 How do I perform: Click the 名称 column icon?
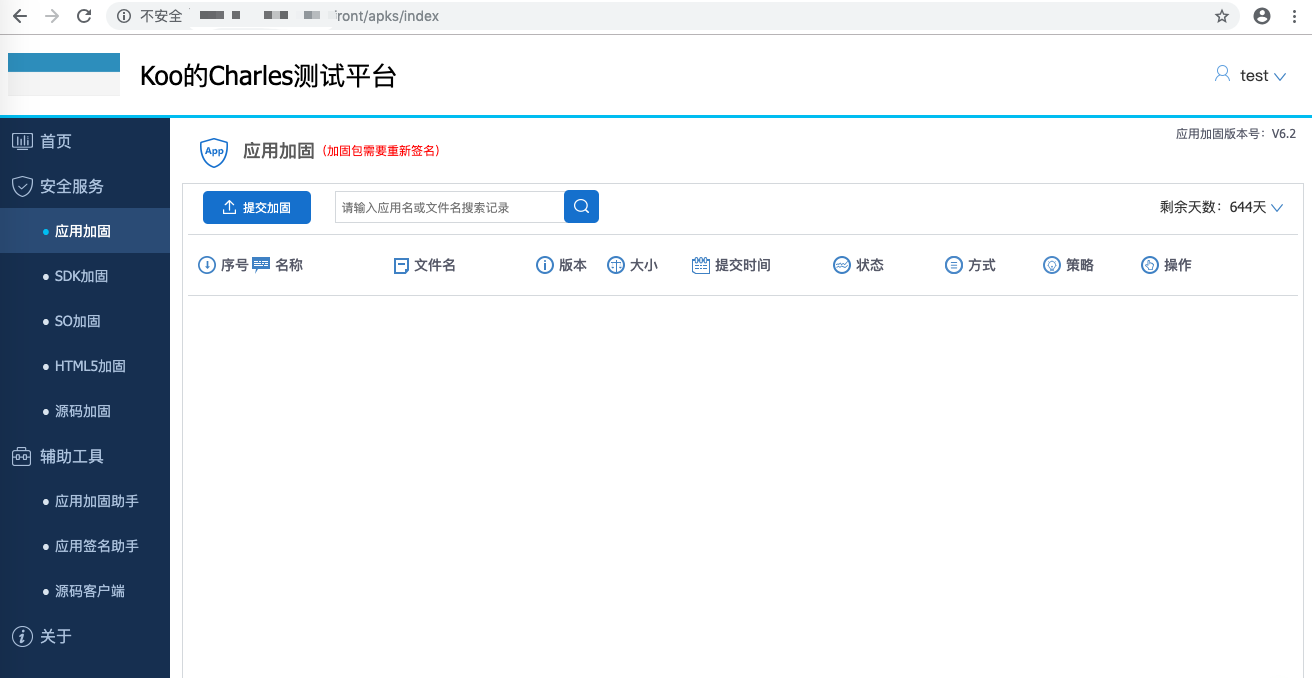click(261, 265)
